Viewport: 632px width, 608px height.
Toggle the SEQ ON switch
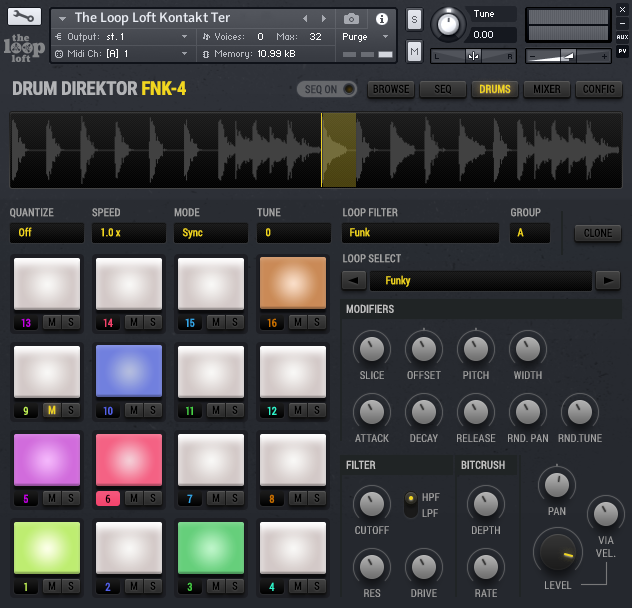click(x=327, y=89)
